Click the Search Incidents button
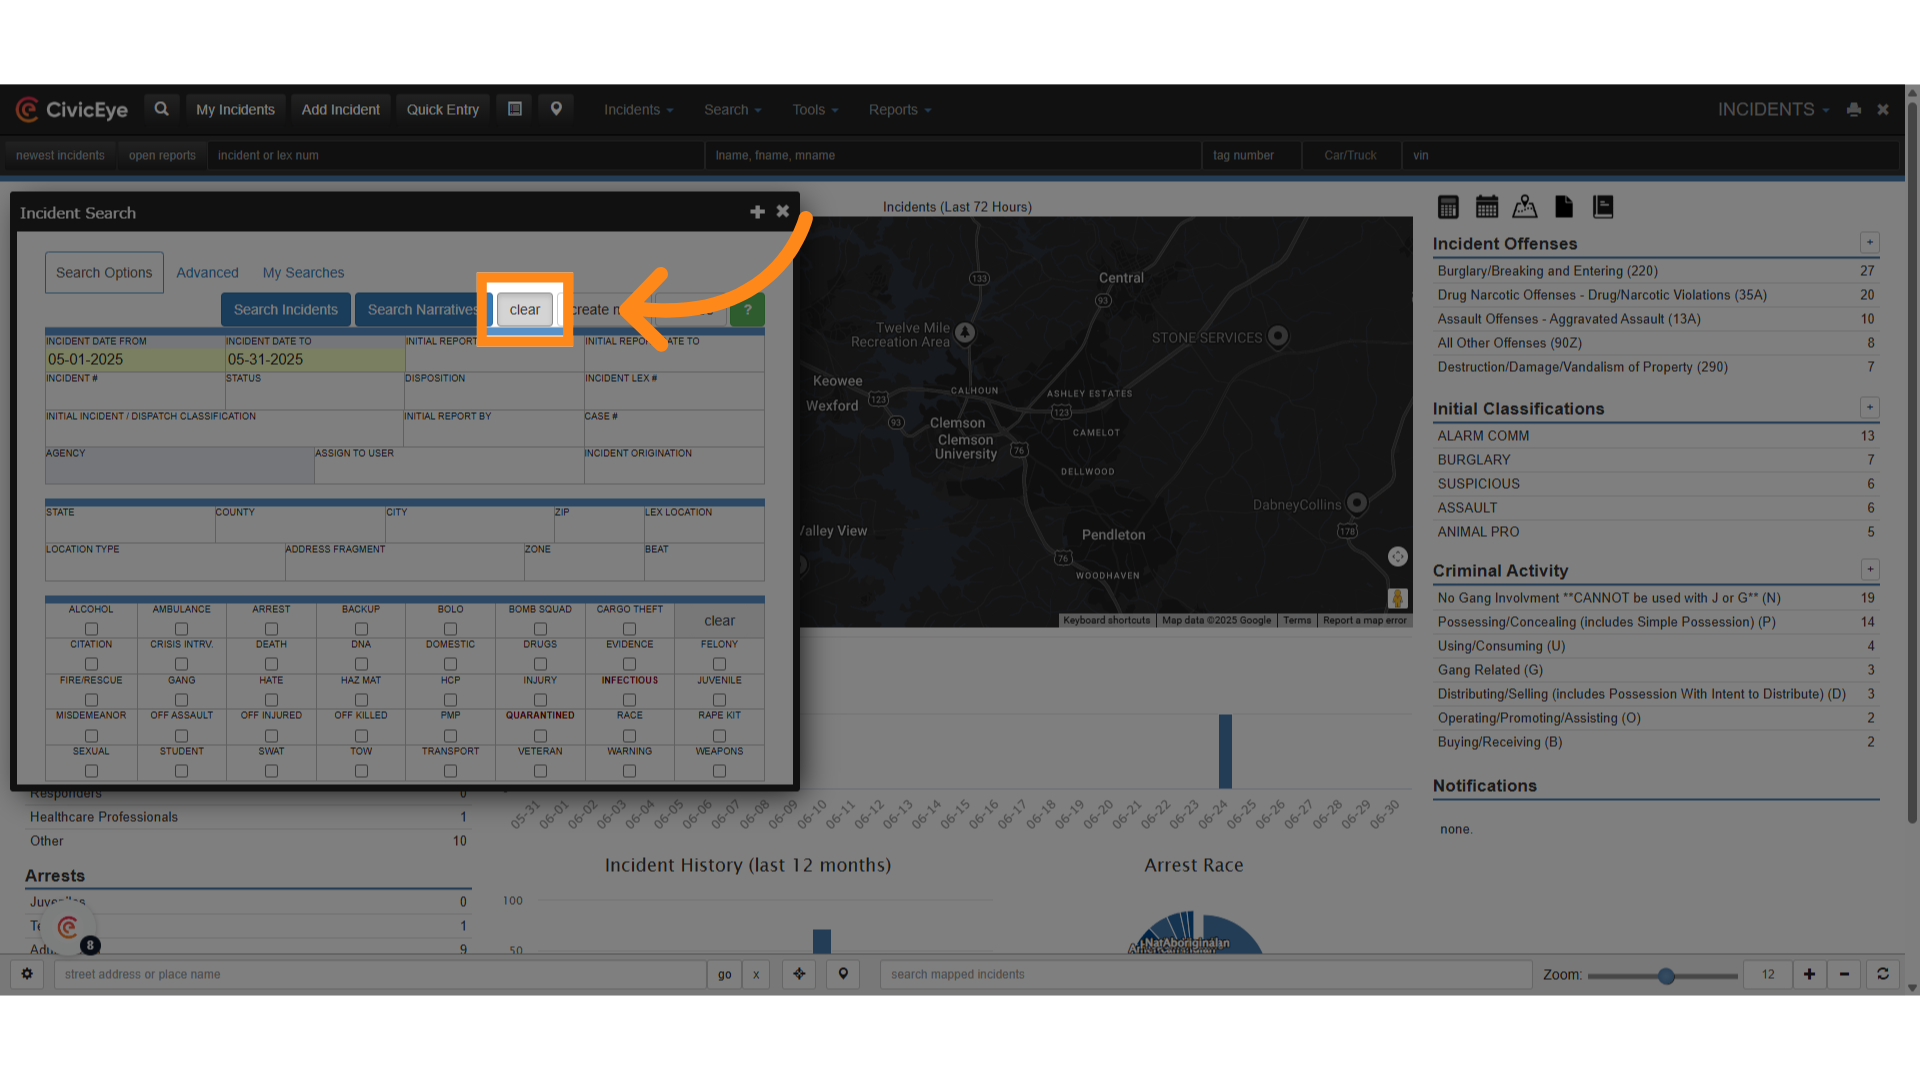Image resolution: width=1920 pixels, height=1080 pixels. 286,310
